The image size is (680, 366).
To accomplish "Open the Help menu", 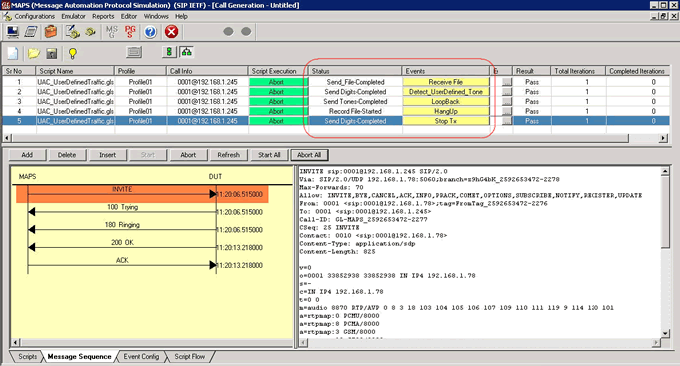I will click(181, 16).
